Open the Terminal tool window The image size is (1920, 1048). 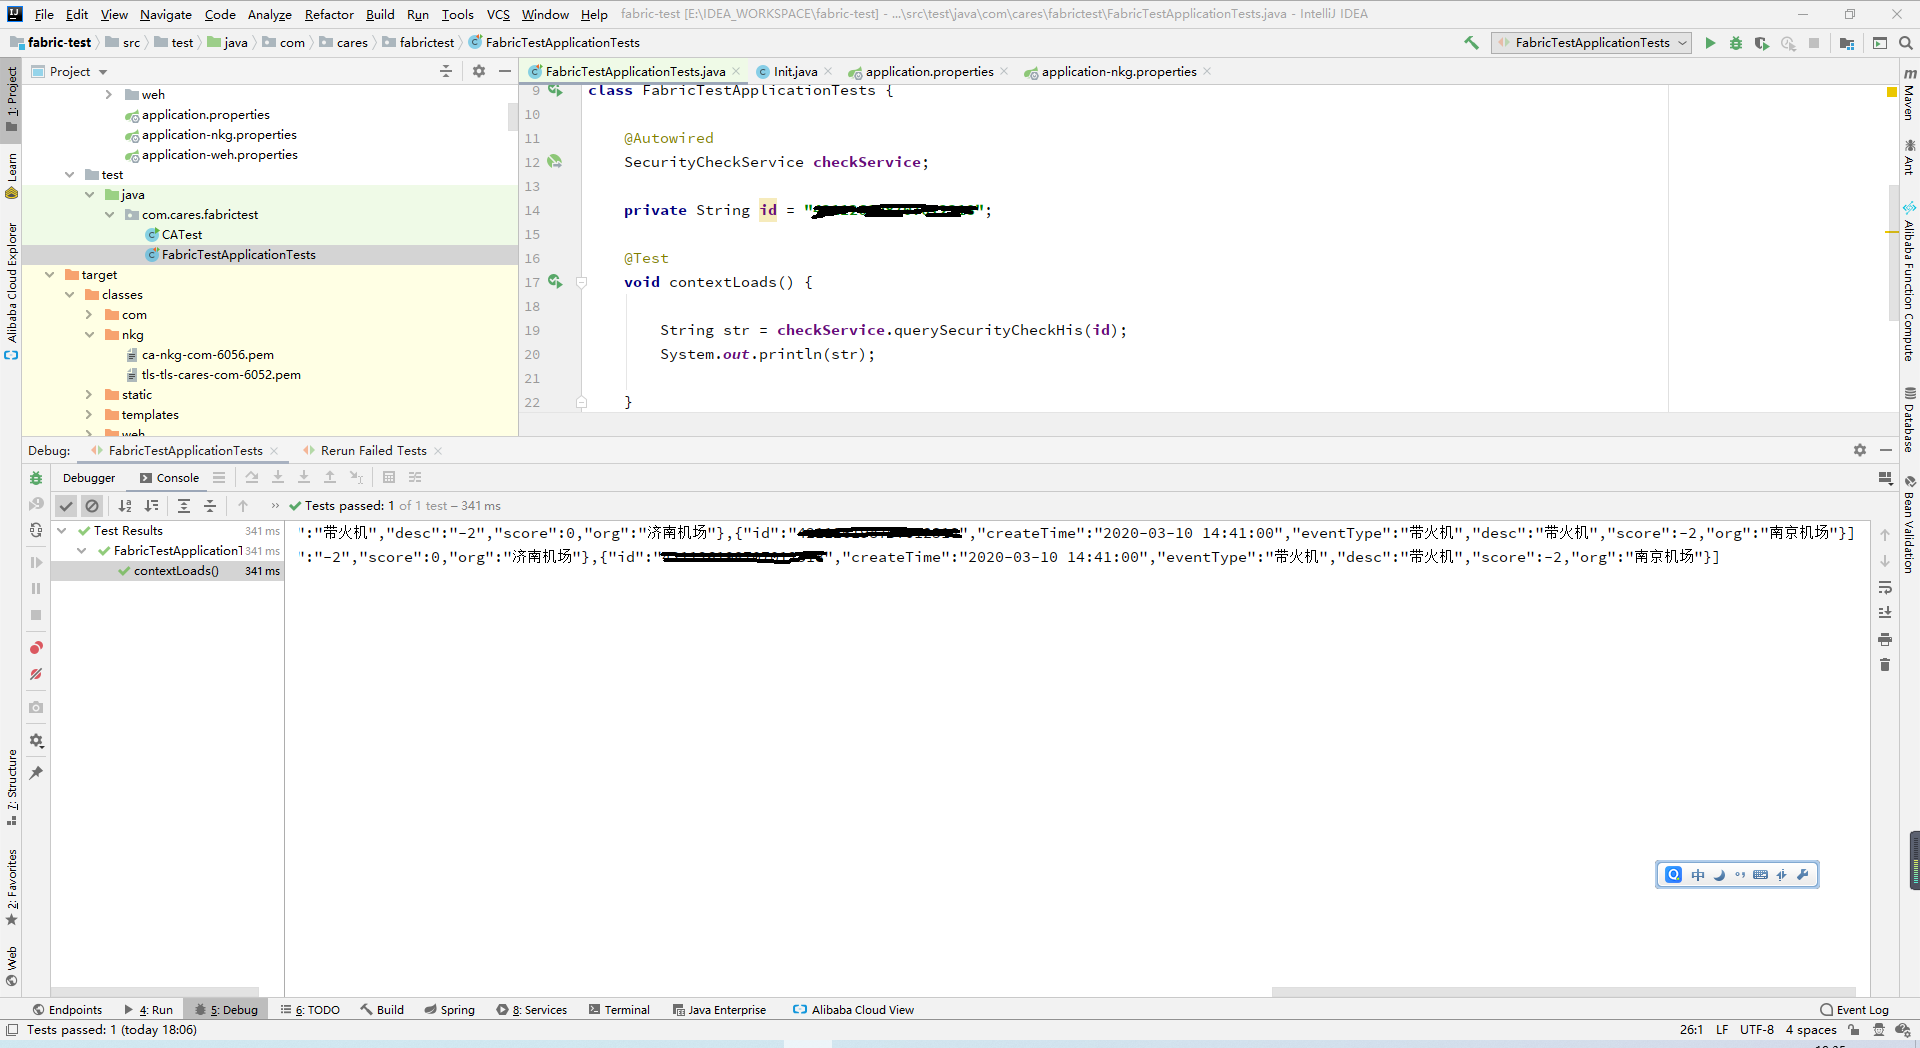pyautogui.click(x=619, y=1010)
